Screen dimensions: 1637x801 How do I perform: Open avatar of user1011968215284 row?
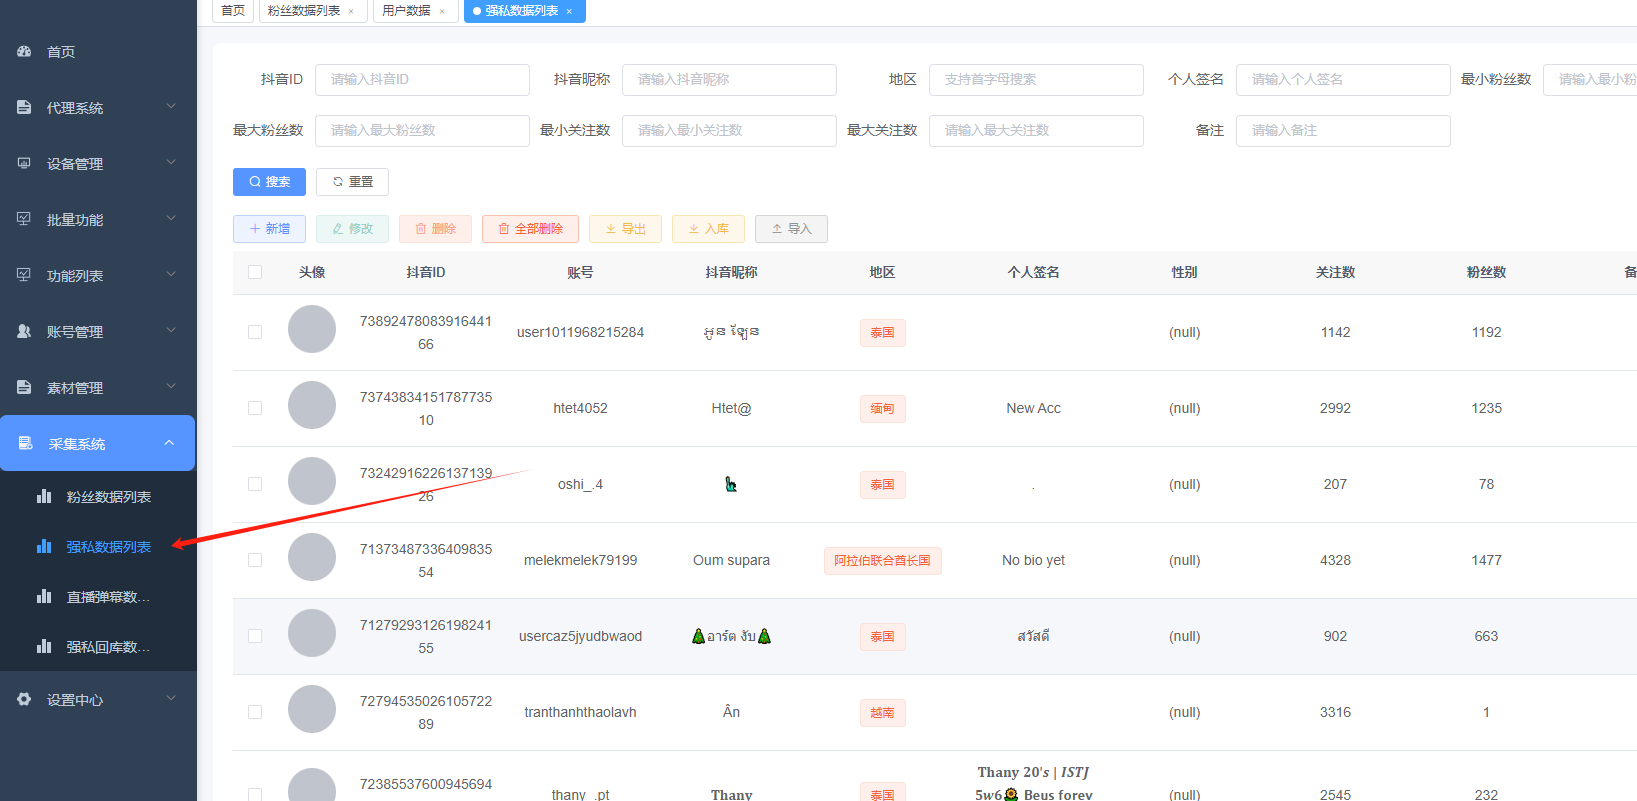click(312, 329)
